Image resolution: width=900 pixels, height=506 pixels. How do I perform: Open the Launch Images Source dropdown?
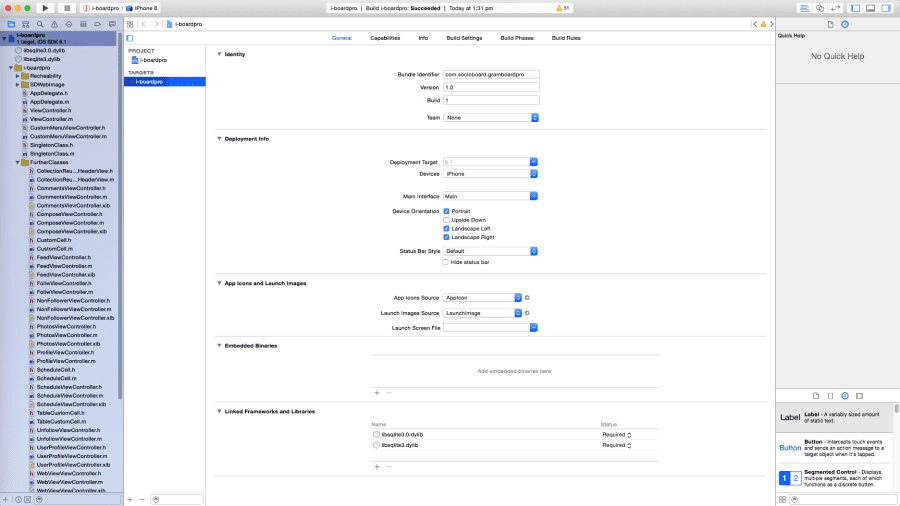click(482, 313)
